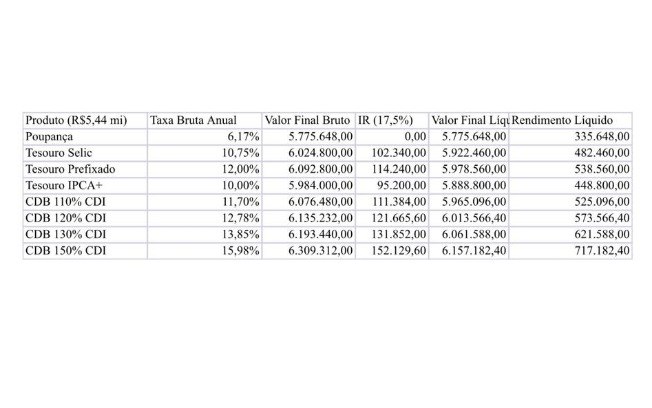Select the 0,00 IR cell for Poupança
The height and width of the screenshot is (408, 652).
[x=392, y=137]
